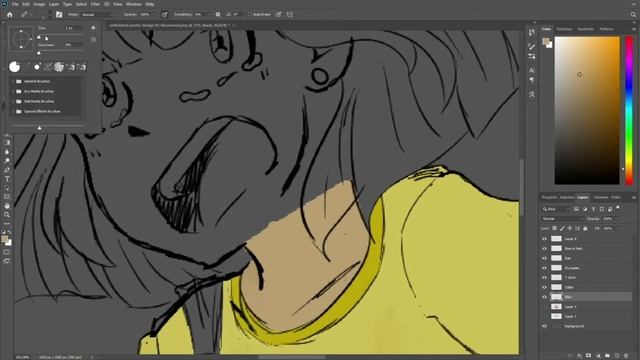Viewport: 640px width, 360px height.
Task: Open the layer blend mode Normal dropdown
Action: [562, 219]
